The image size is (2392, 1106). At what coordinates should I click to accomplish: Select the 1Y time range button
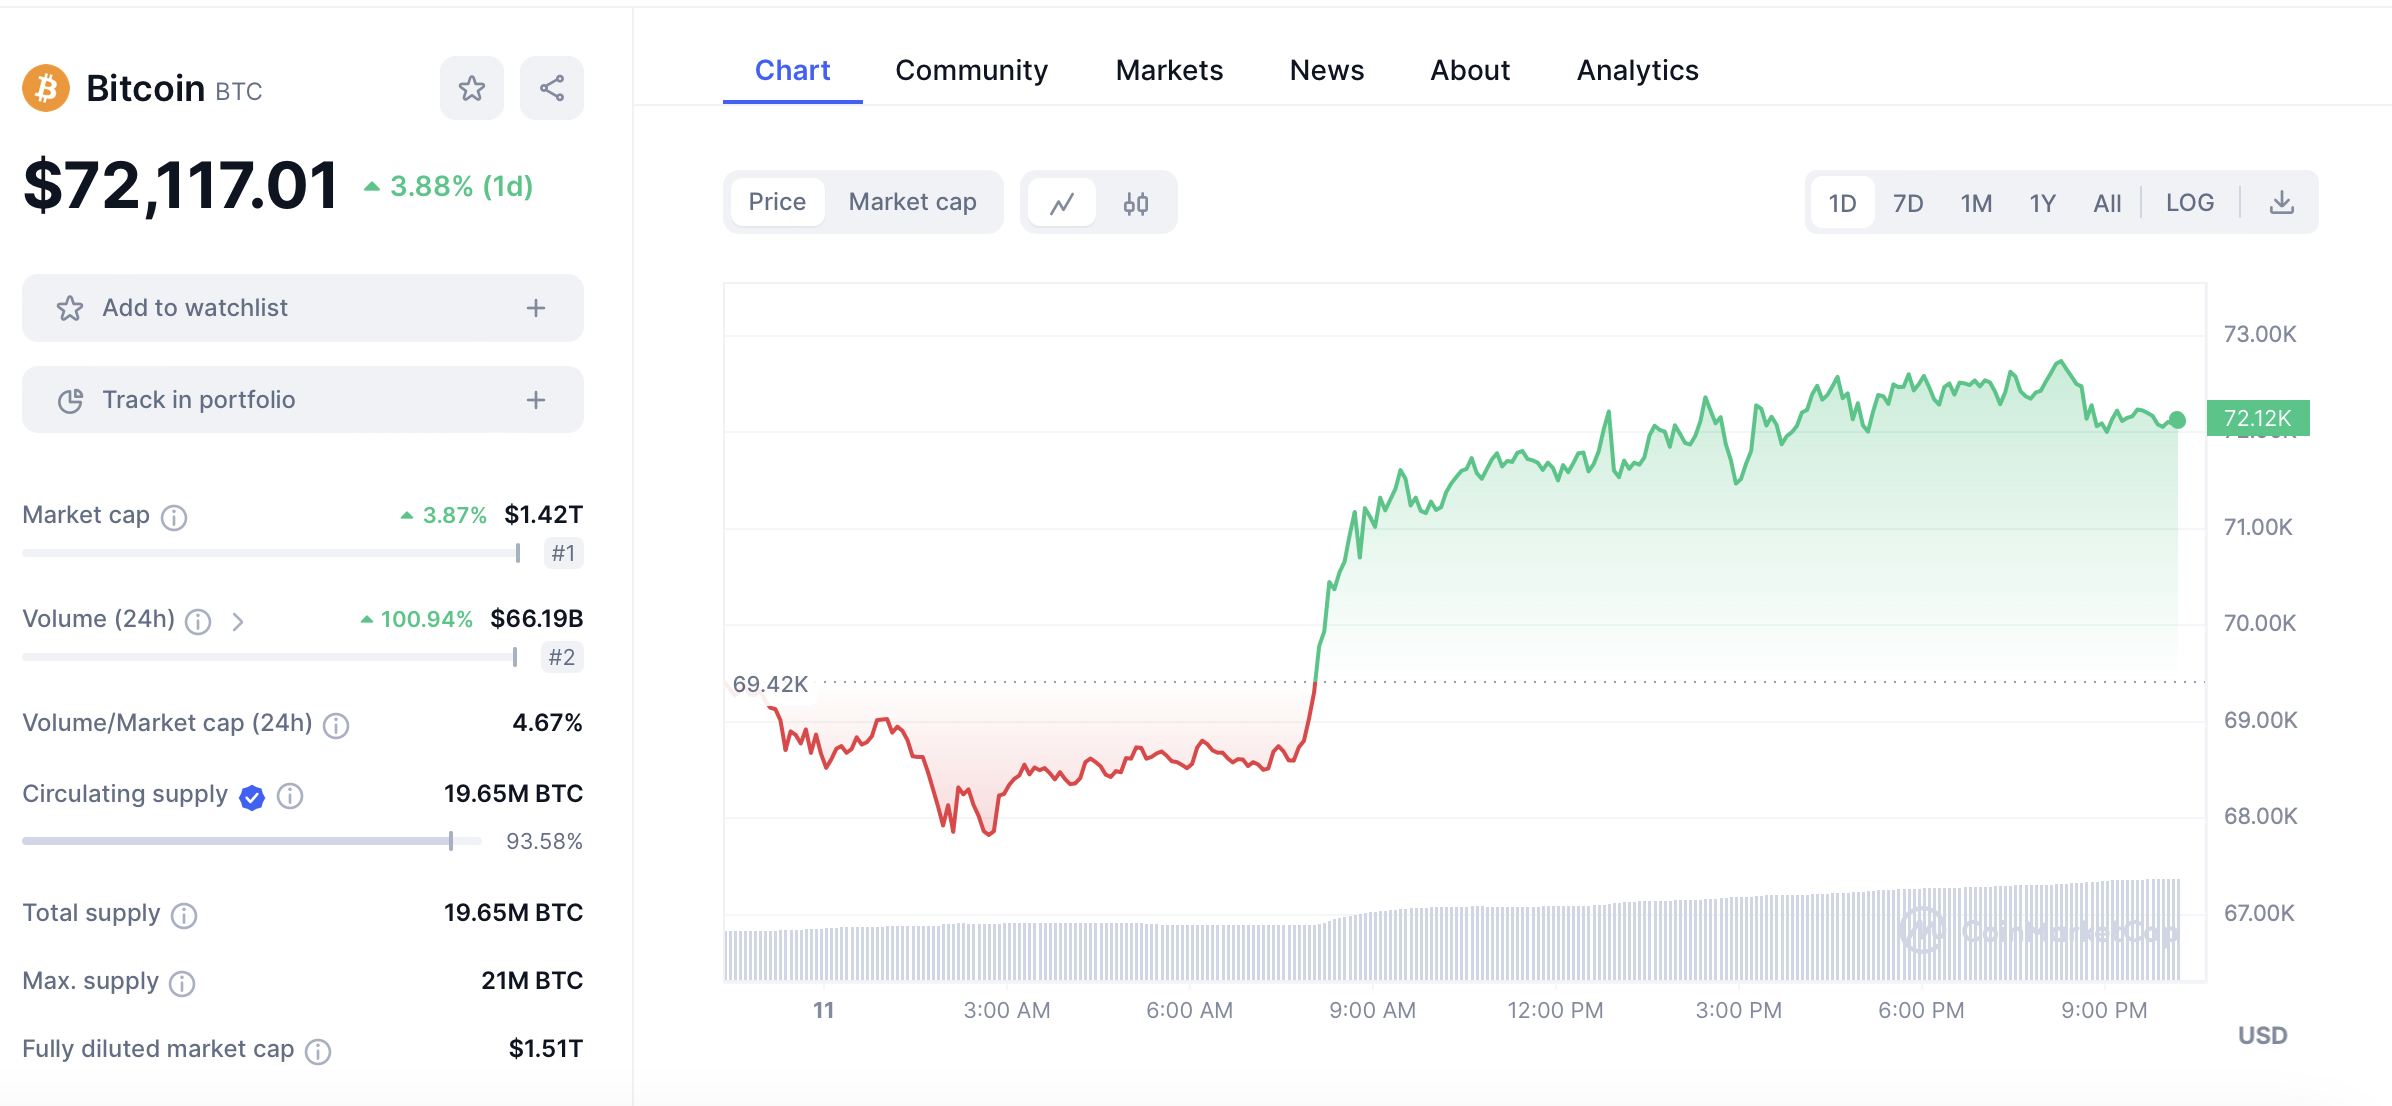pyautogui.click(x=2042, y=203)
